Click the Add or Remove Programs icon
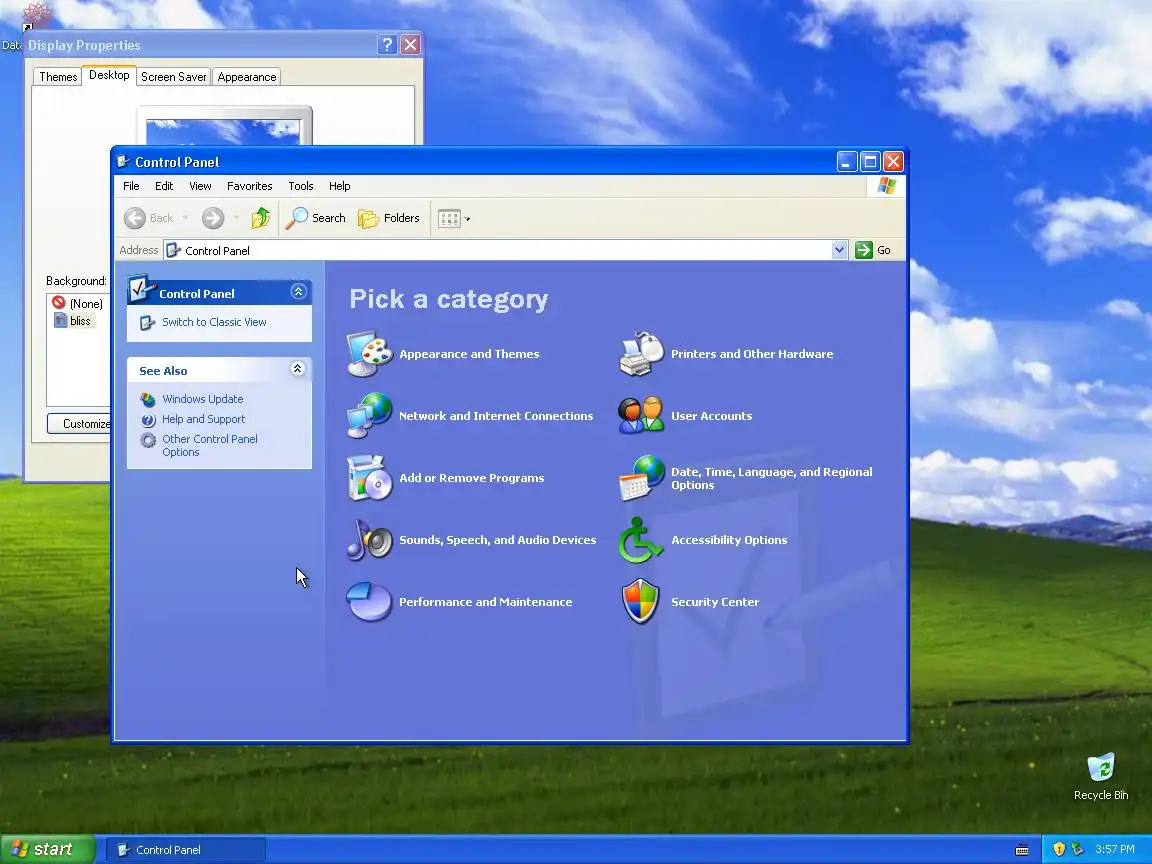 tap(370, 478)
